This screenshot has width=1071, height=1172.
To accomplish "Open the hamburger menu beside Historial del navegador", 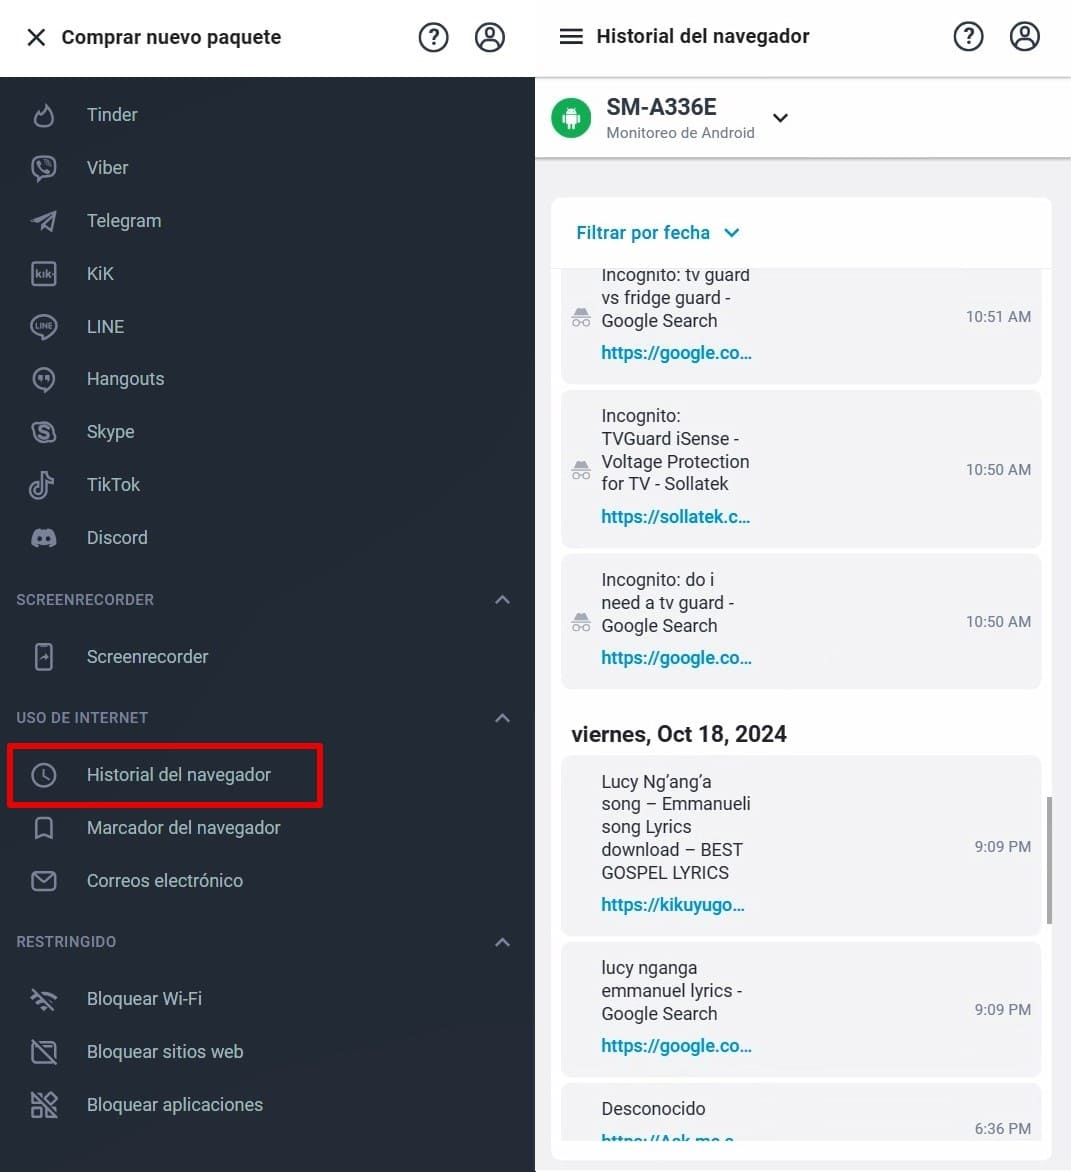I will [x=571, y=36].
